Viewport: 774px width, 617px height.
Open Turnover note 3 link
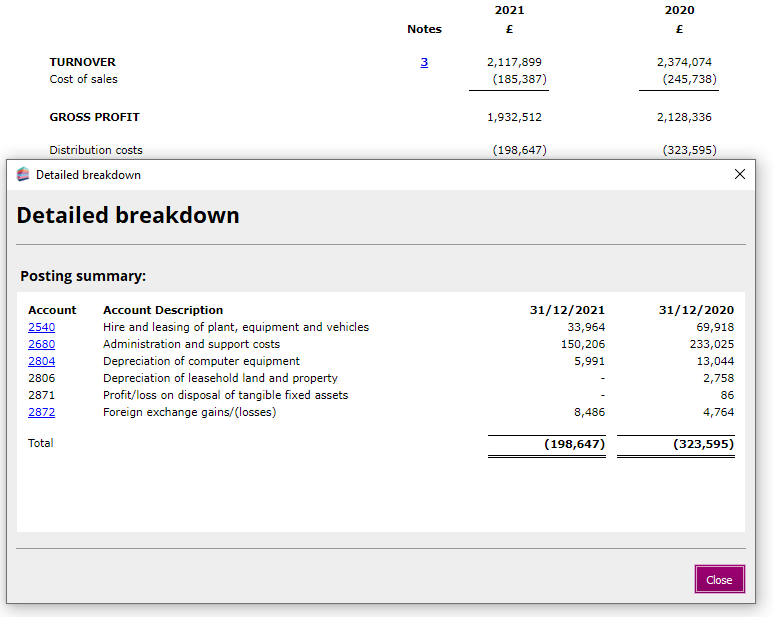pyautogui.click(x=424, y=62)
